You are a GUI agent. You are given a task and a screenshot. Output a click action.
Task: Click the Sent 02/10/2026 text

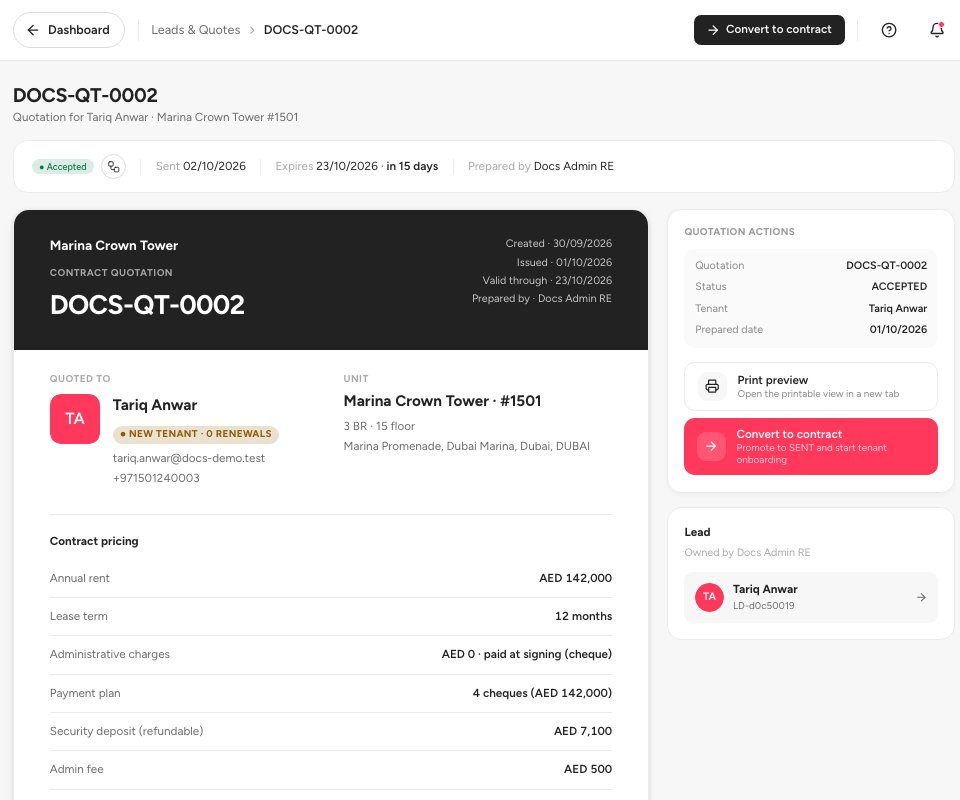201,166
